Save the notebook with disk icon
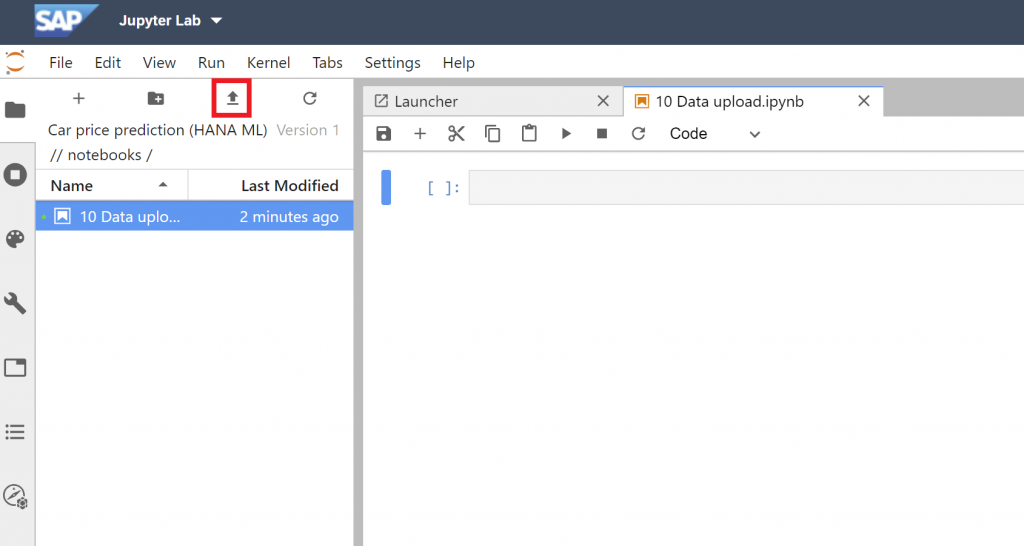This screenshot has height=546, width=1024. coord(383,134)
